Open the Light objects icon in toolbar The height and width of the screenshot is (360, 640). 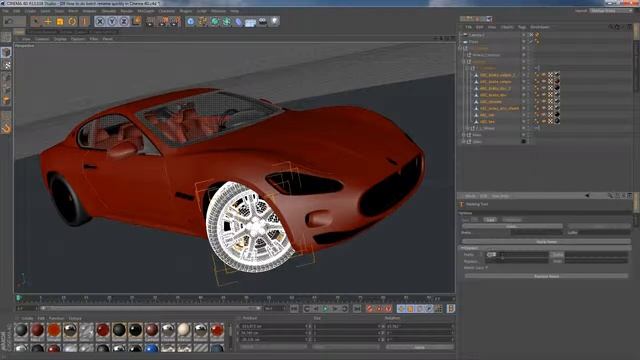tap(275, 21)
